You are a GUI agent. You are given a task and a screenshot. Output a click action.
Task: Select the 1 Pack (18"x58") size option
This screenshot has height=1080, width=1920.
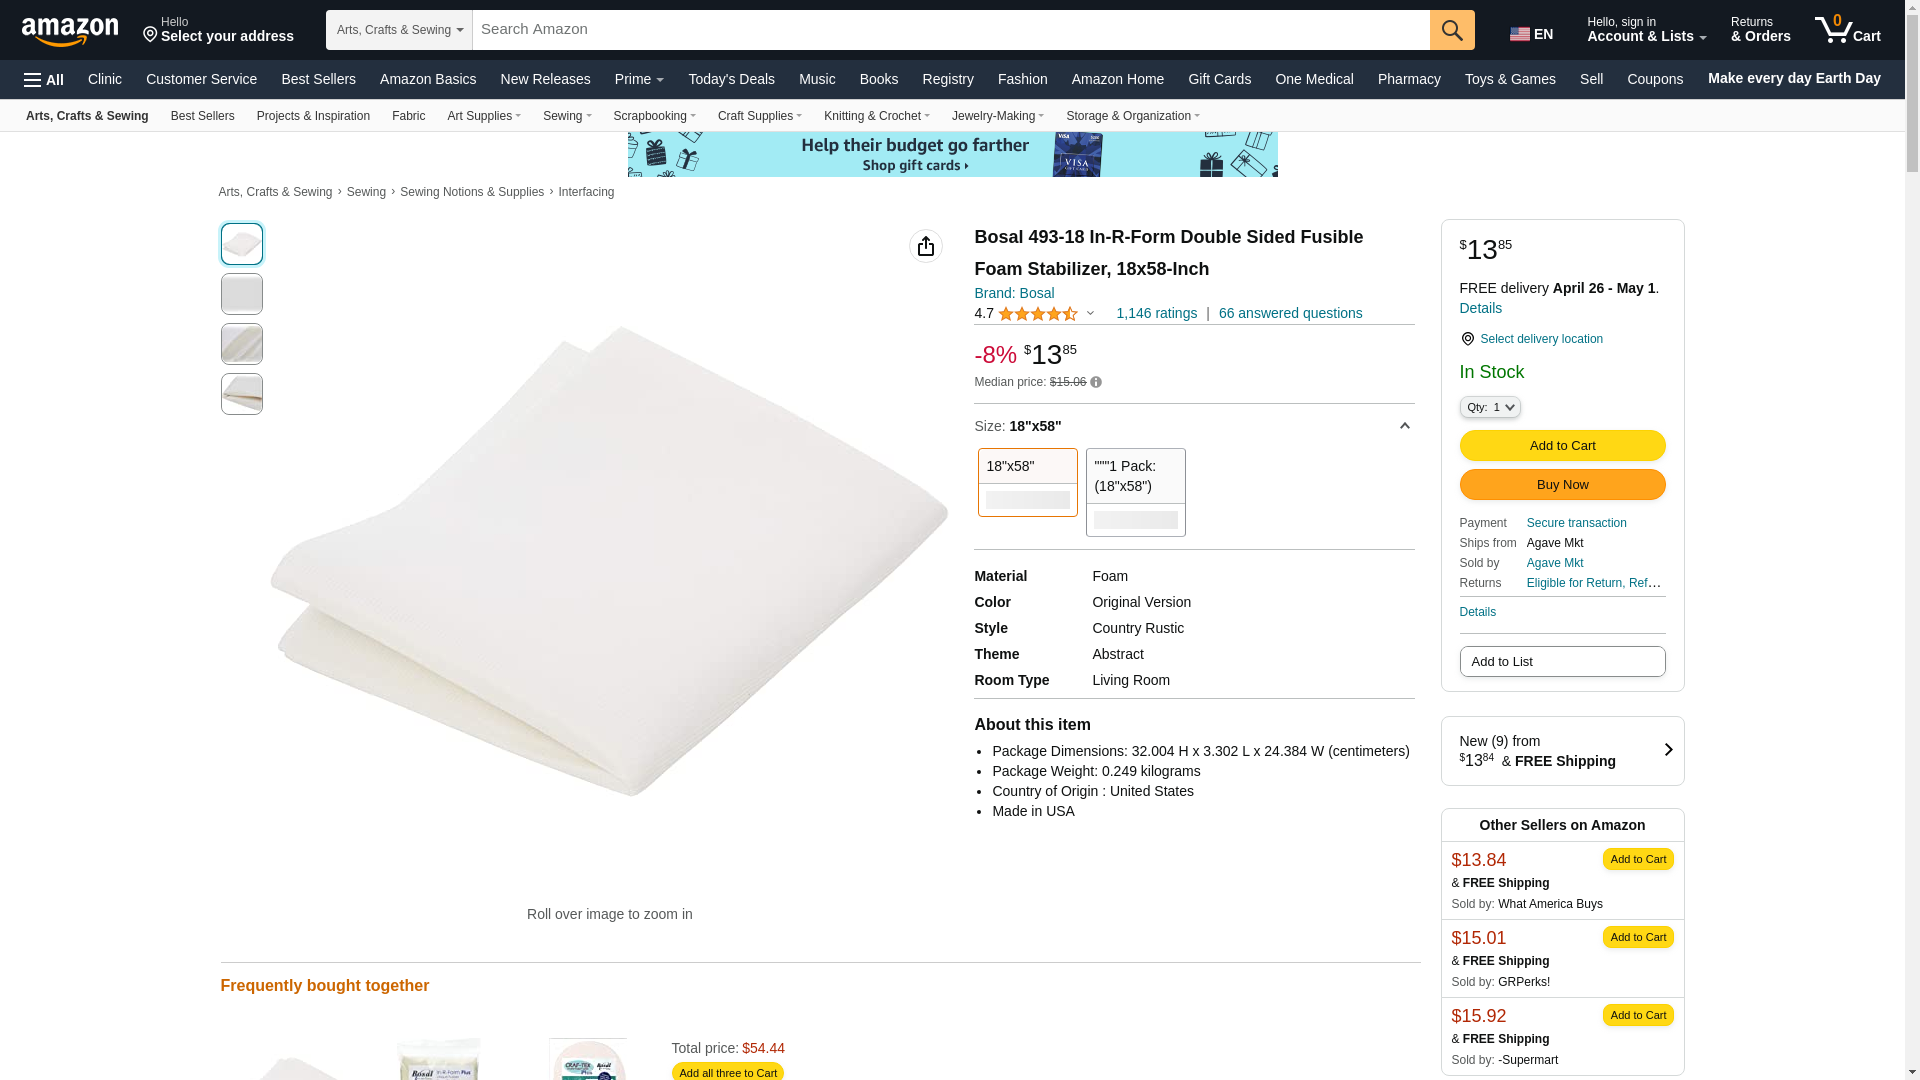[x=1136, y=492]
